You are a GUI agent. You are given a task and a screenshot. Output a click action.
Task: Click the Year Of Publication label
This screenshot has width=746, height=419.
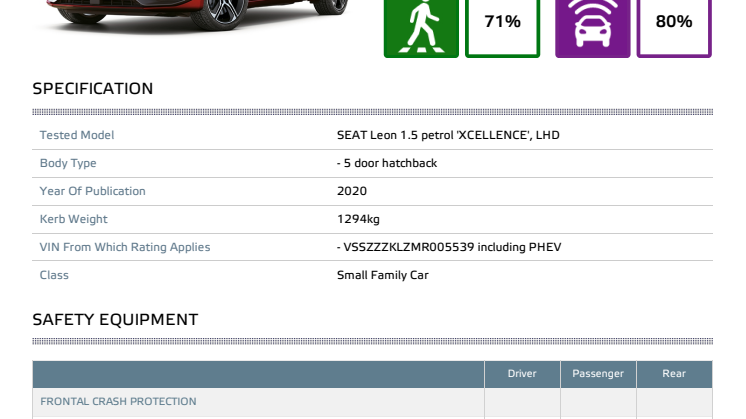(92, 191)
